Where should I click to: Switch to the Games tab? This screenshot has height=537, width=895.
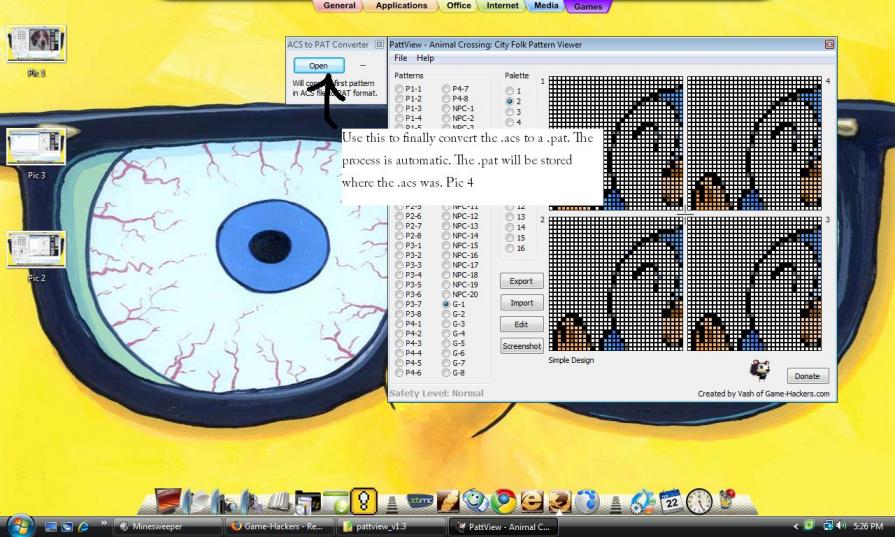pos(588,6)
